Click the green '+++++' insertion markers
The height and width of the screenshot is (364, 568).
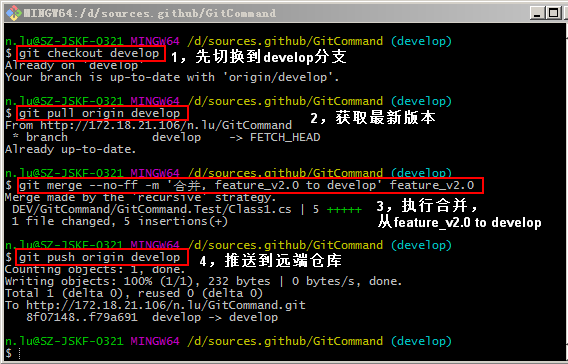tap(344, 210)
